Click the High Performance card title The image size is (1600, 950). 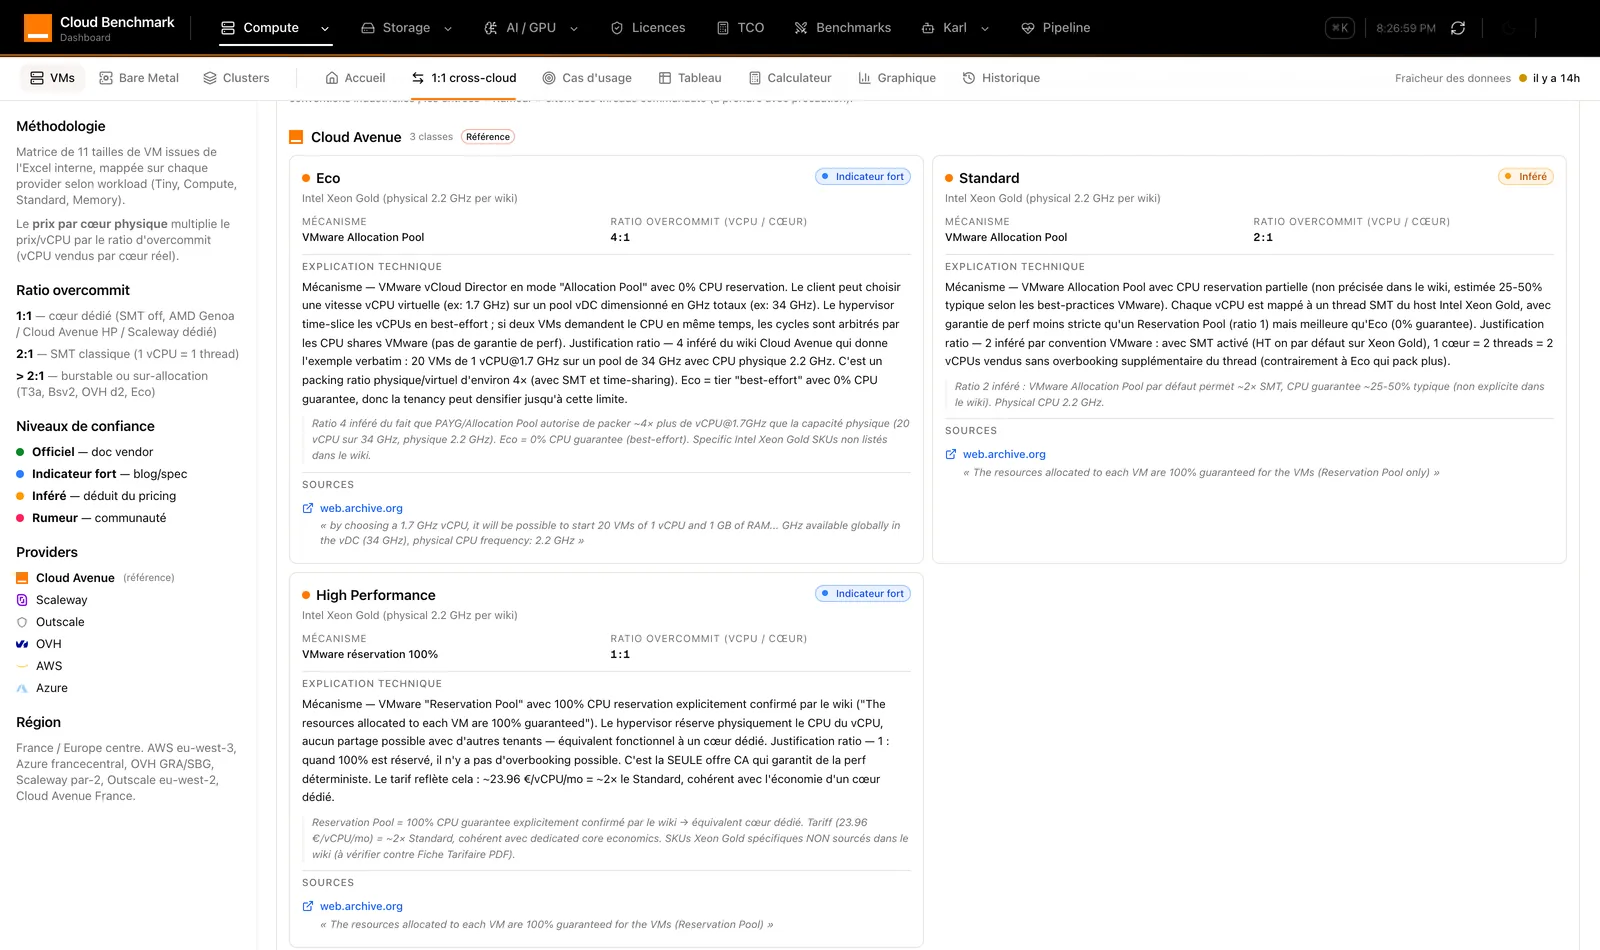point(376,595)
